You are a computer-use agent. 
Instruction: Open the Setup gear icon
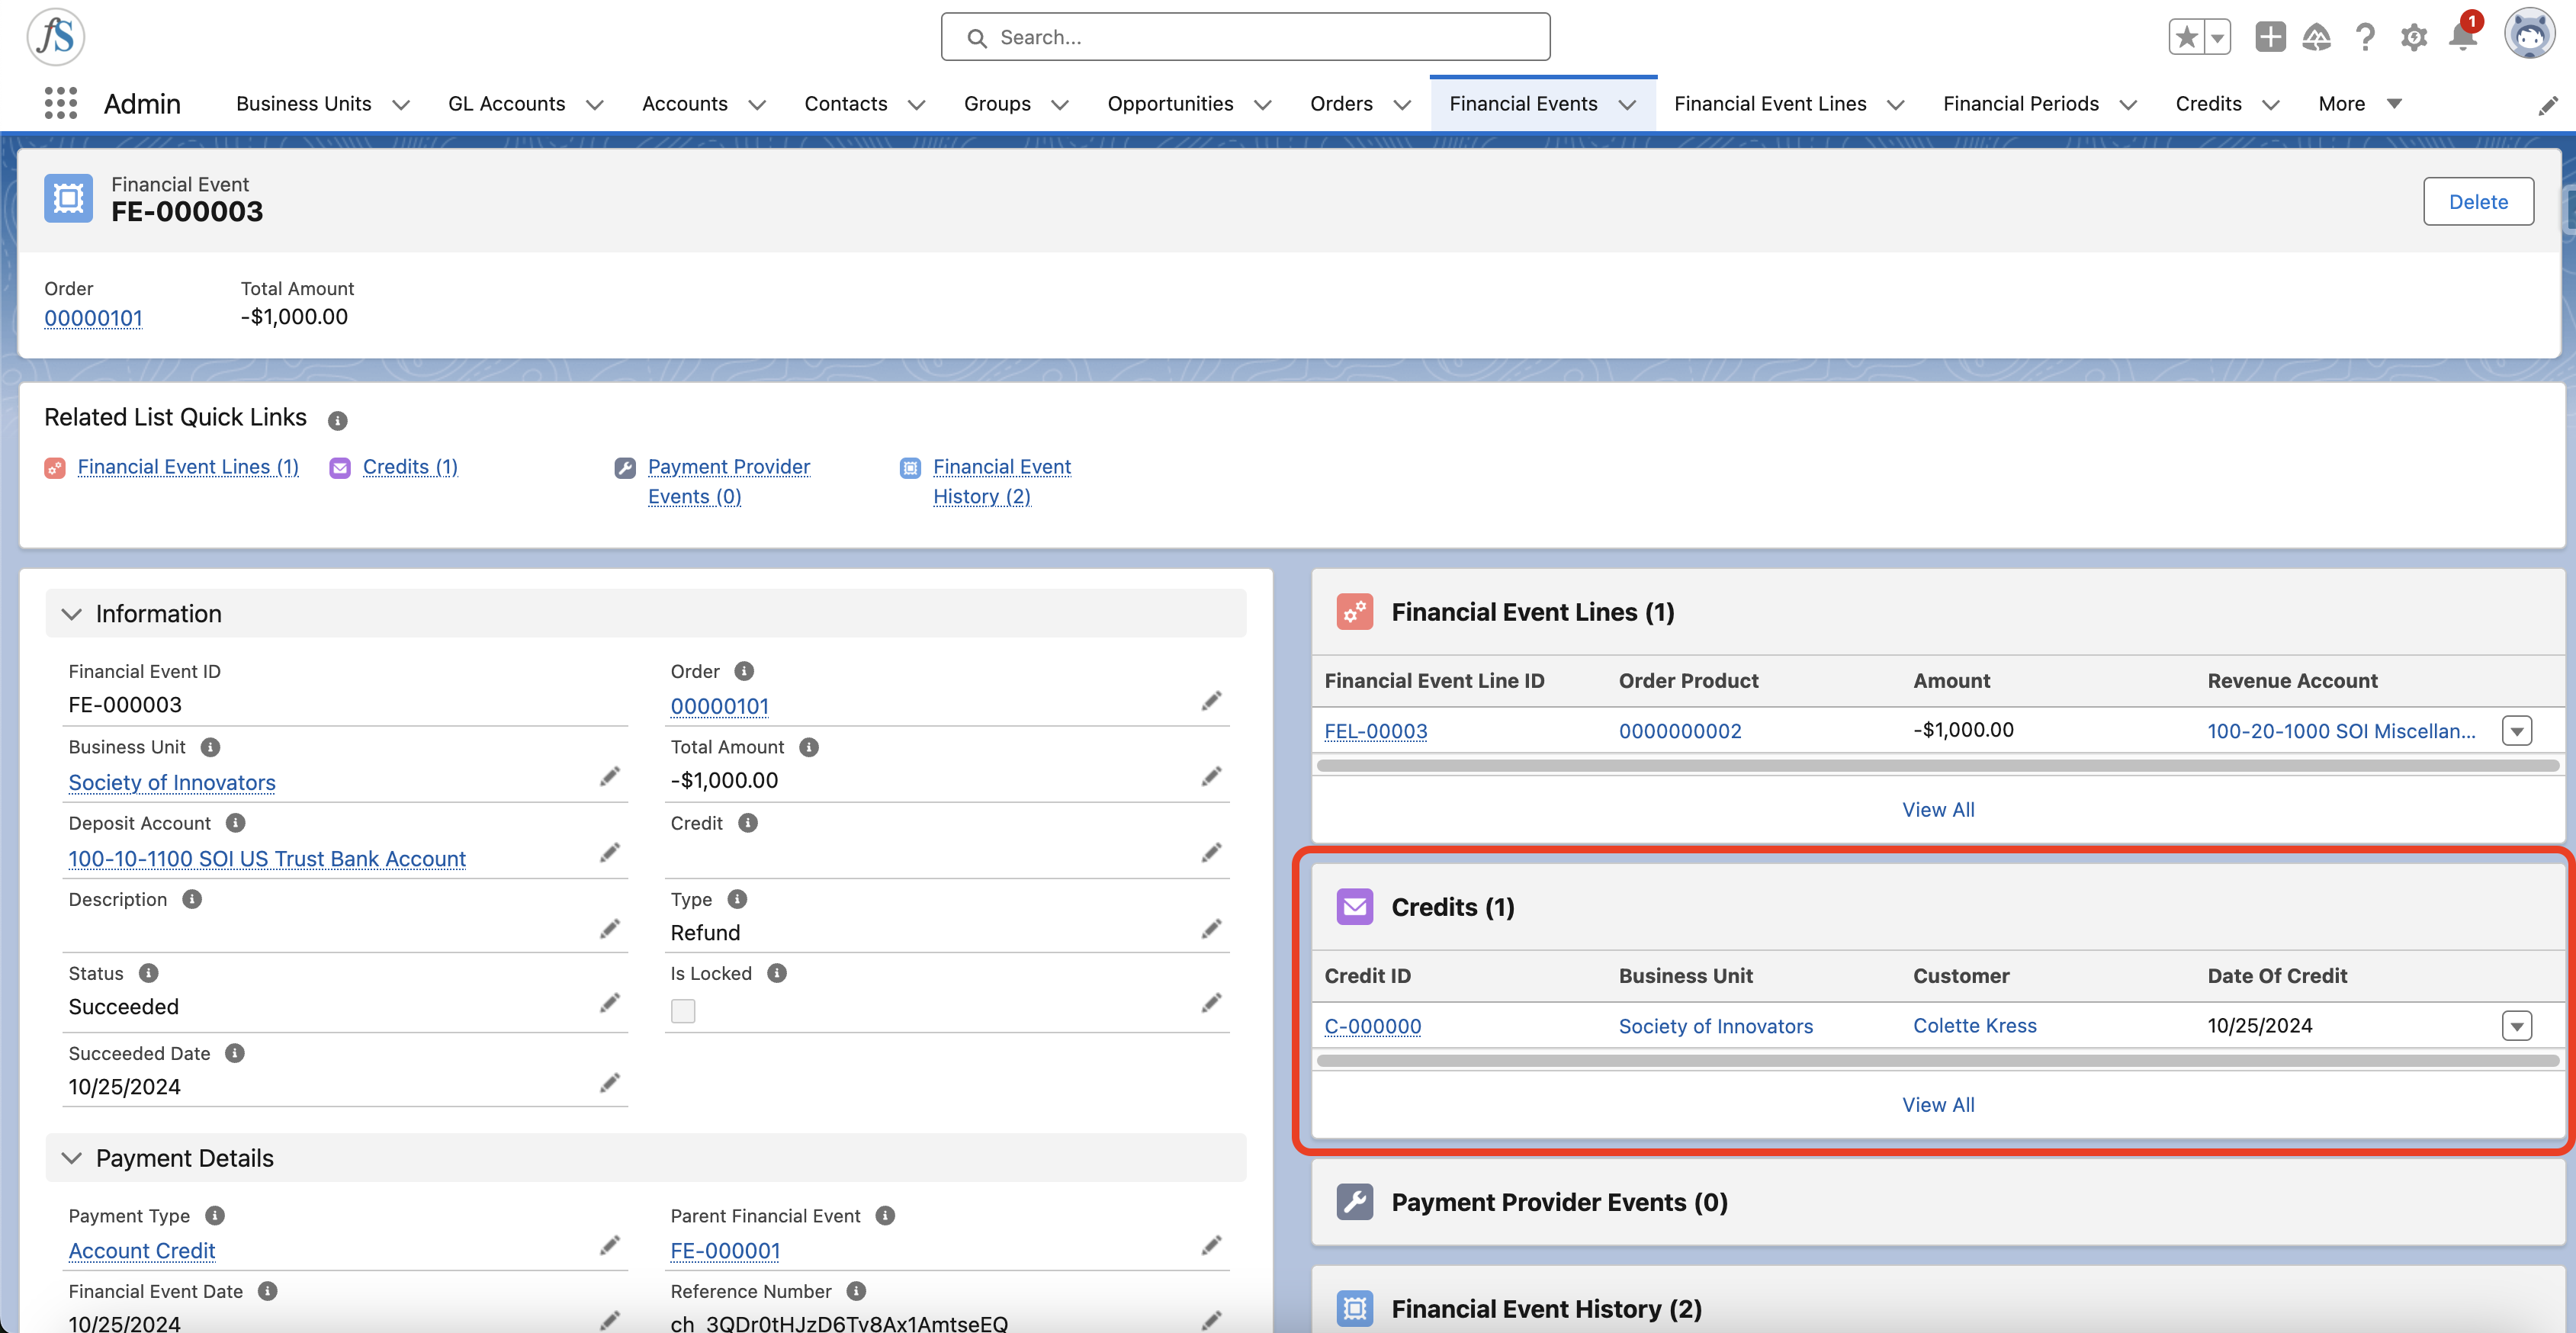pyautogui.click(x=2414, y=38)
